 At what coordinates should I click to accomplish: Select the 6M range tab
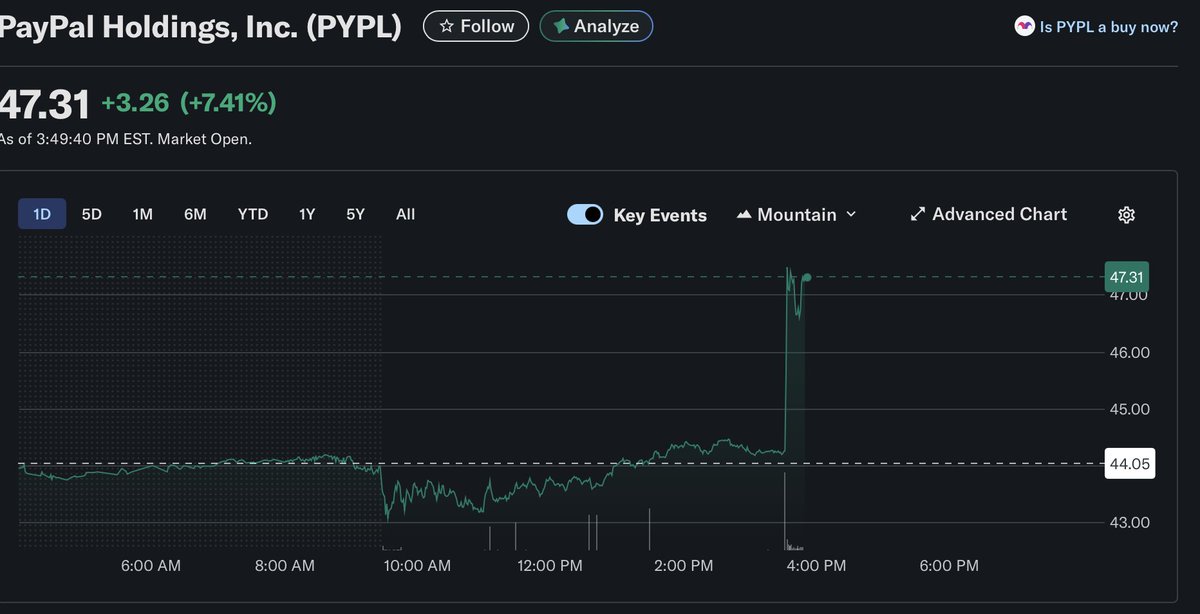click(x=195, y=214)
